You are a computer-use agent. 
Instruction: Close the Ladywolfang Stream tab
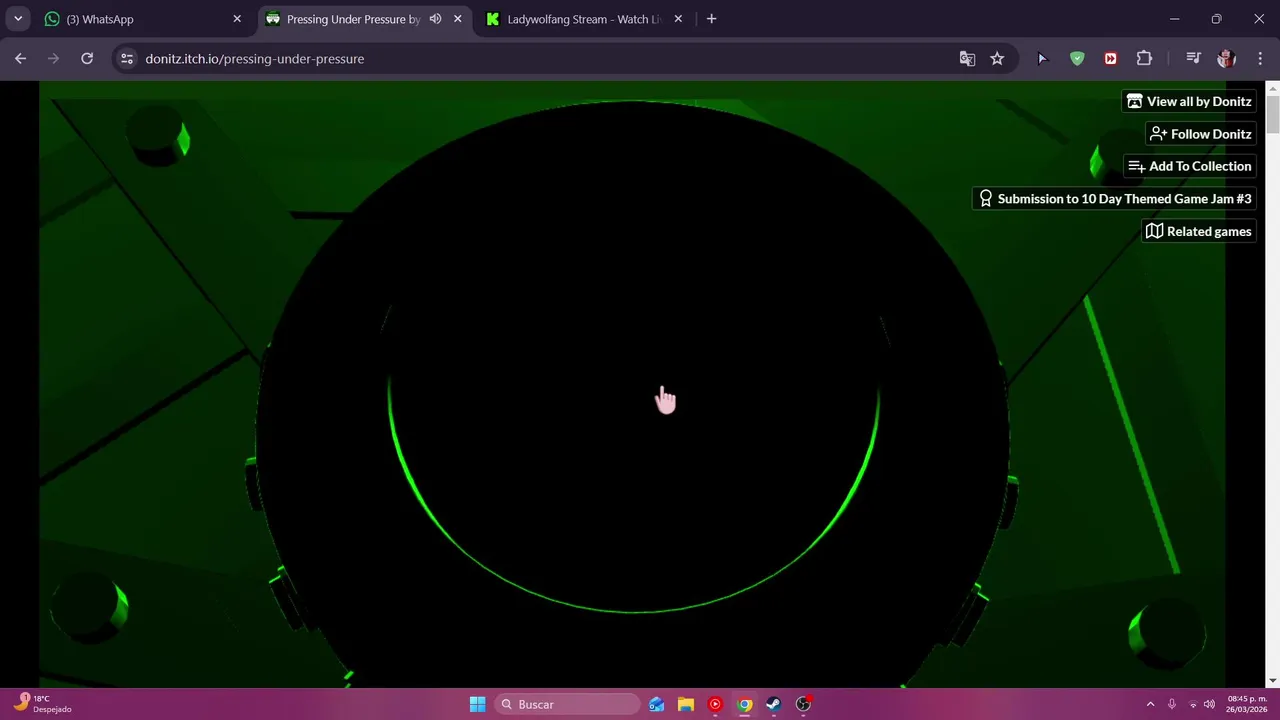click(678, 19)
